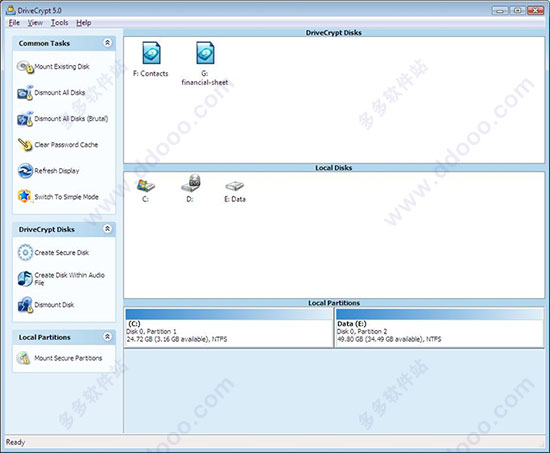
Task: Click the Create Disk Within Audio File icon
Action: coord(25,279)
